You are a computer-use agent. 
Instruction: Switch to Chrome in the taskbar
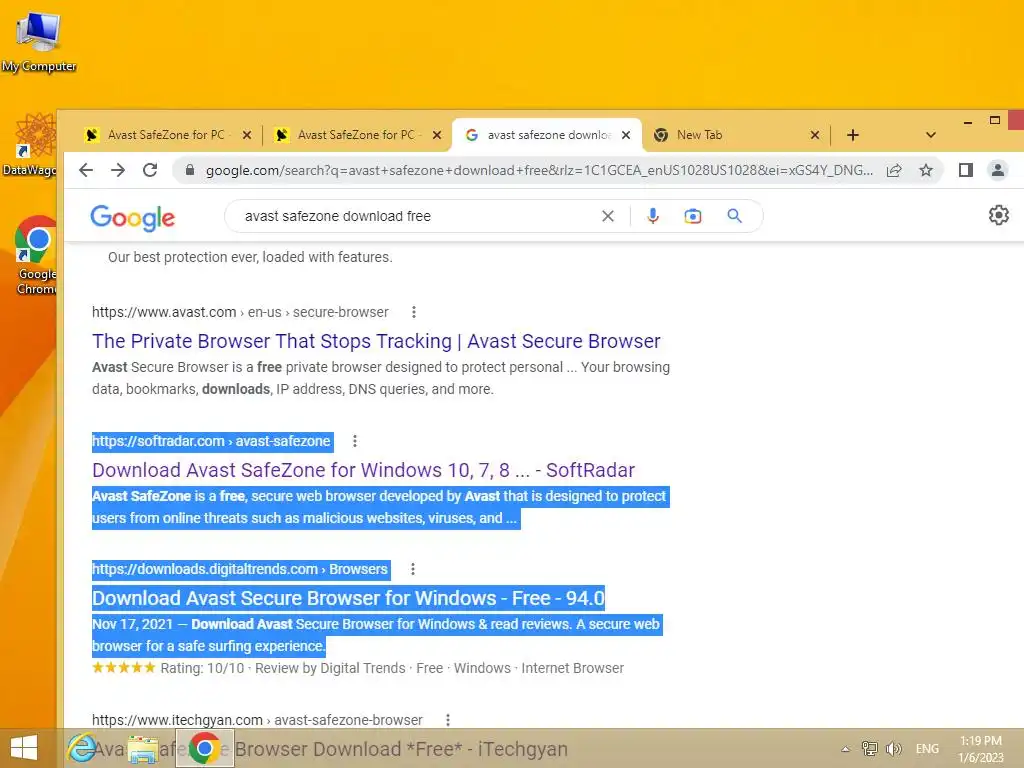pyautogui.click(x=204, y=748)
